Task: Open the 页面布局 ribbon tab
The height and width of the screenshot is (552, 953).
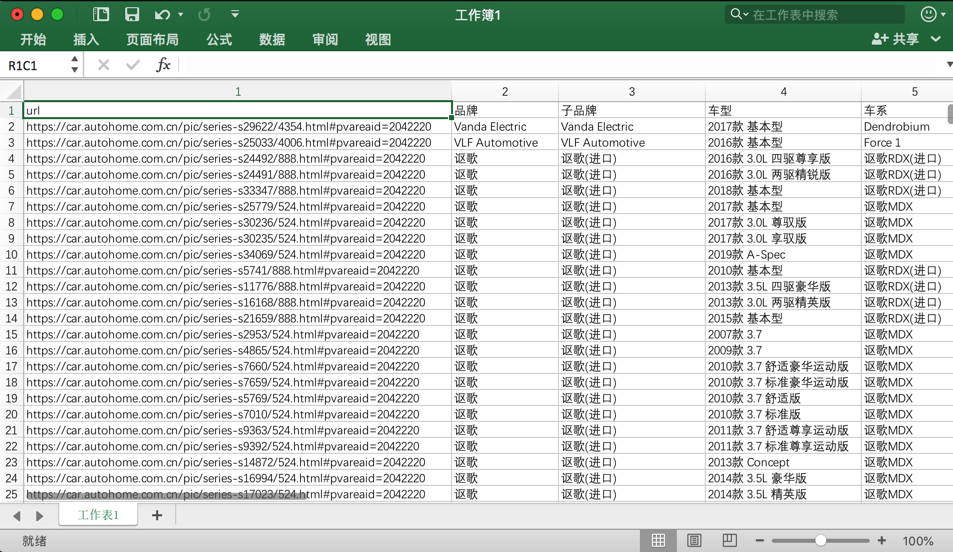Action: click(152, 40)
